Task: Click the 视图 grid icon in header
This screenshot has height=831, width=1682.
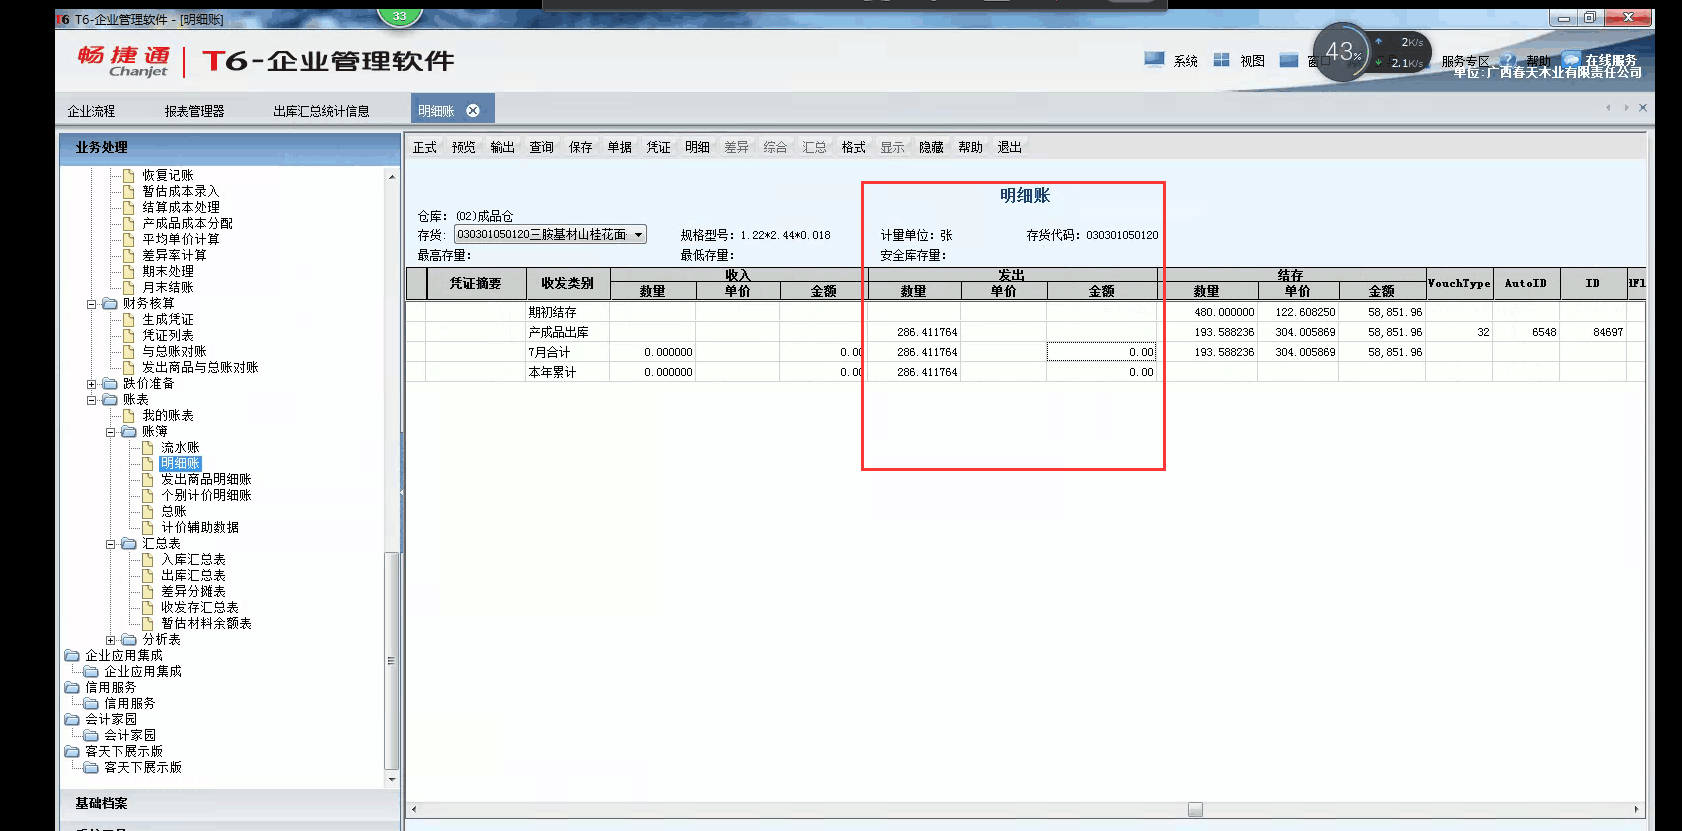Action: [x=1221, y=60]
